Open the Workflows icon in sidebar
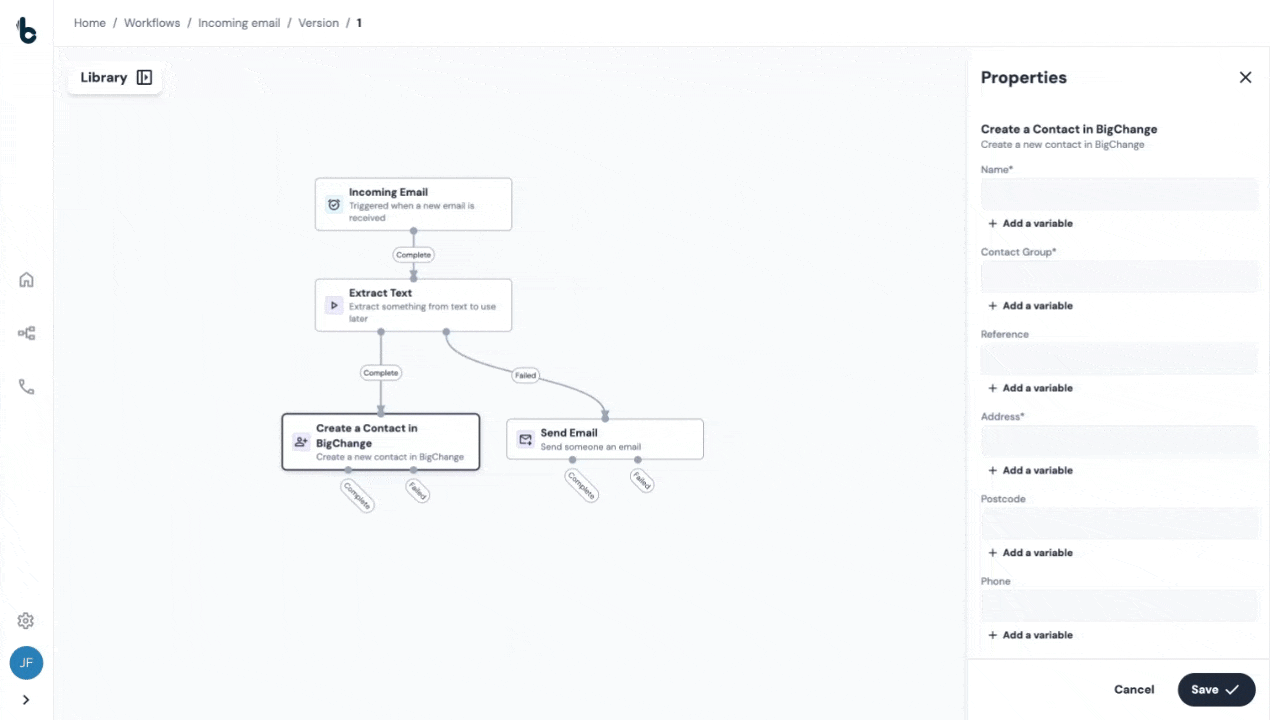The height and width of the screenshot is (720, 1270). [x=27, y=334]
